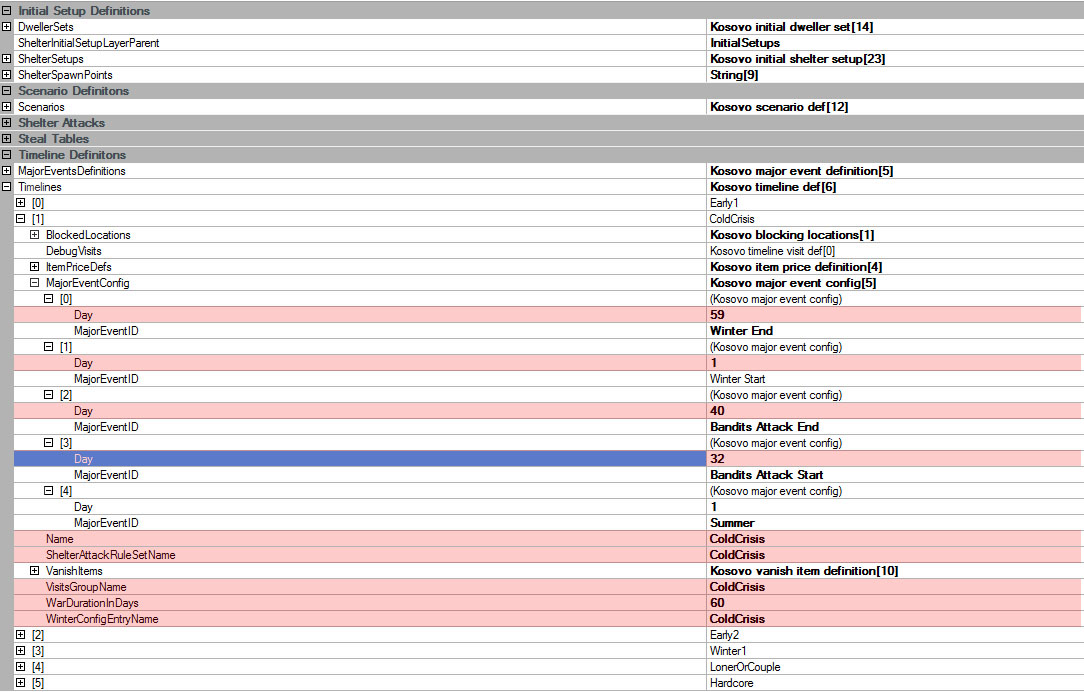Click 'Kosovo major event definition[5]' value

click(801, 171)
